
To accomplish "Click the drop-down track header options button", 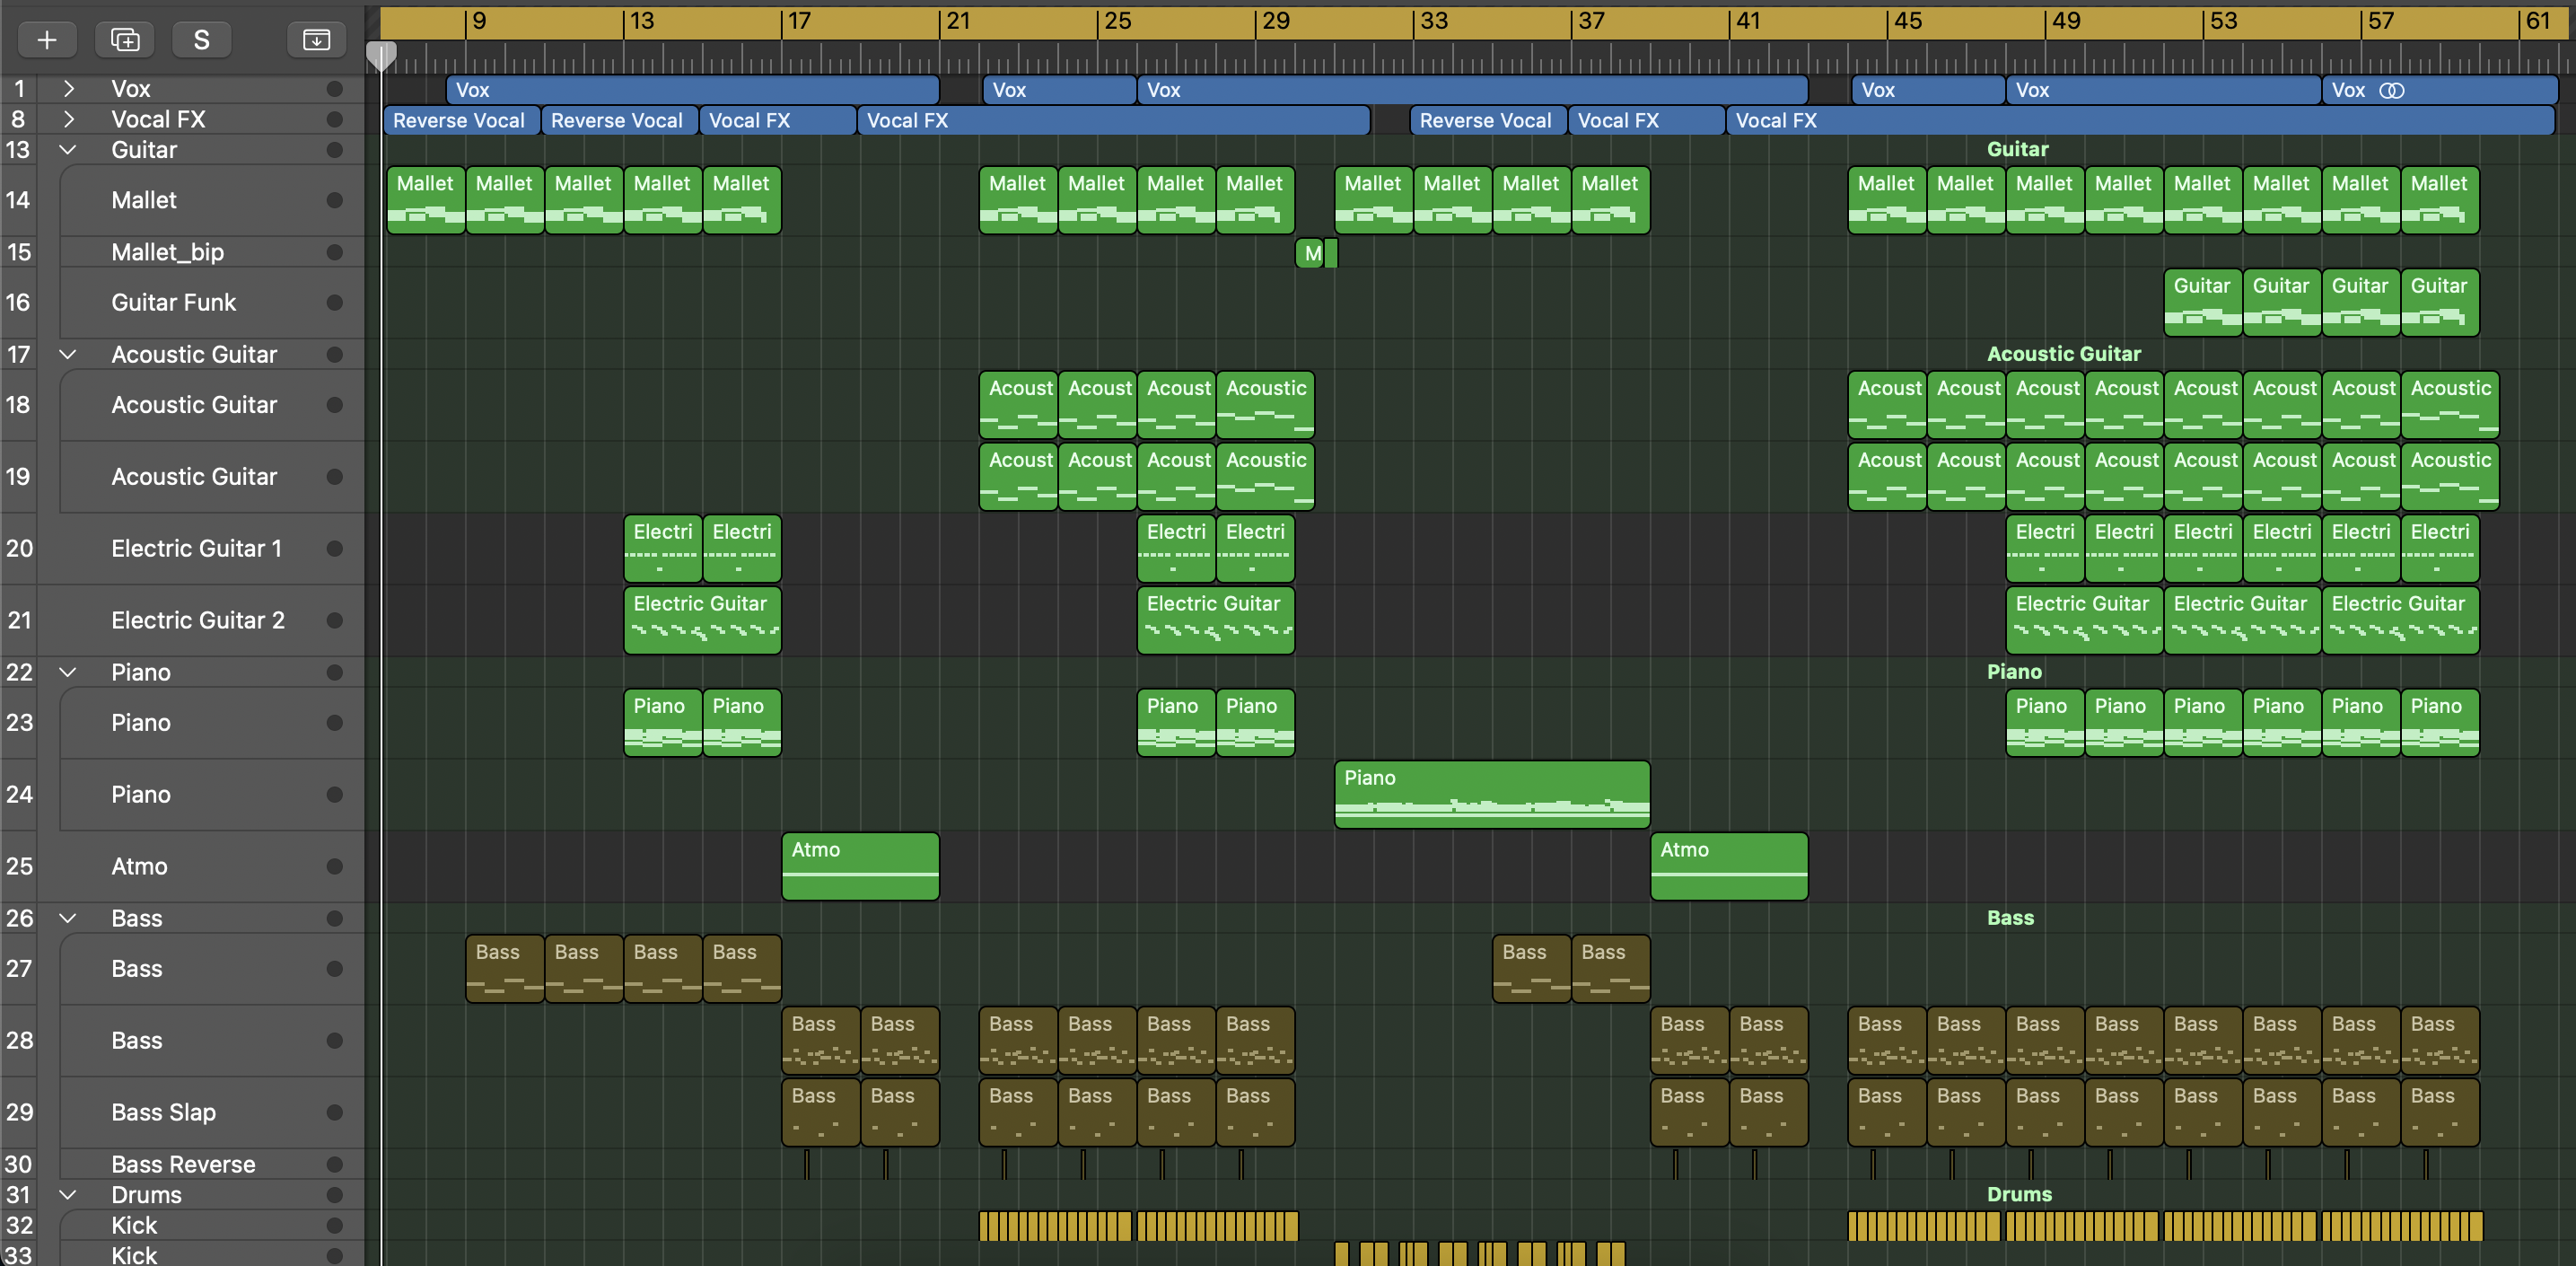I will (x=316, y=39).
